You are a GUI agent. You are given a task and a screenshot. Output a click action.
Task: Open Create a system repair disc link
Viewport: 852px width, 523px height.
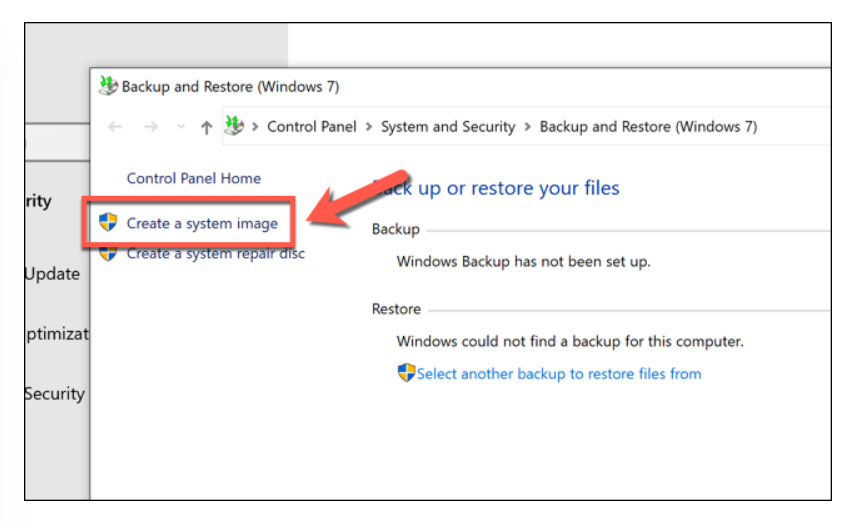(216, 254)
